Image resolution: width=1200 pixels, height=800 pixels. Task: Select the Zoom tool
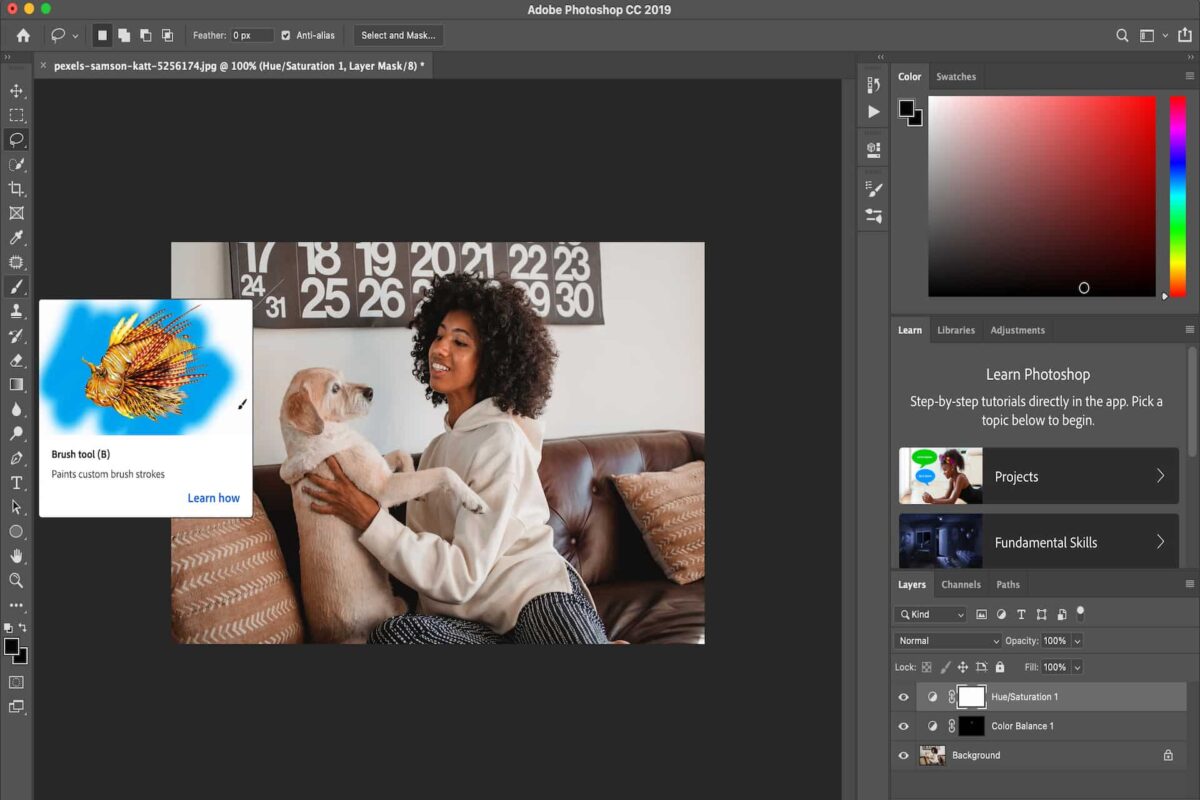16,580
